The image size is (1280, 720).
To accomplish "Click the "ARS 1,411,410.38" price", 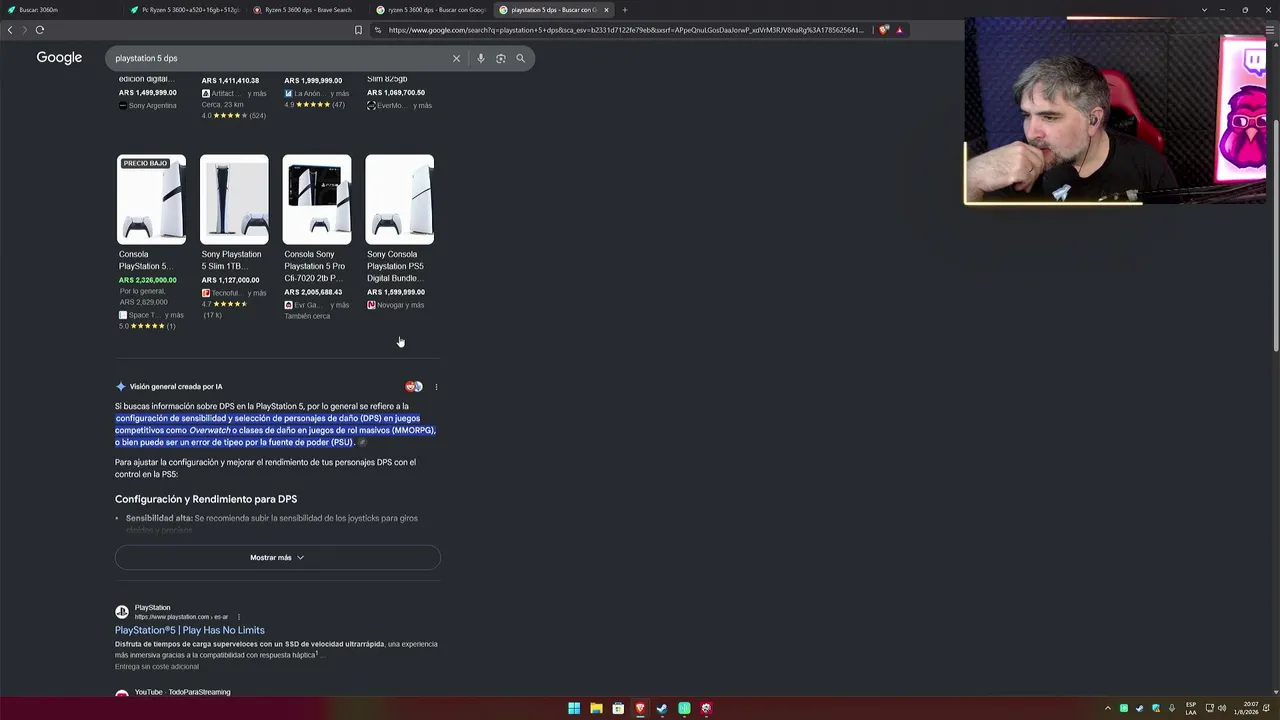I will coord(230,81).
